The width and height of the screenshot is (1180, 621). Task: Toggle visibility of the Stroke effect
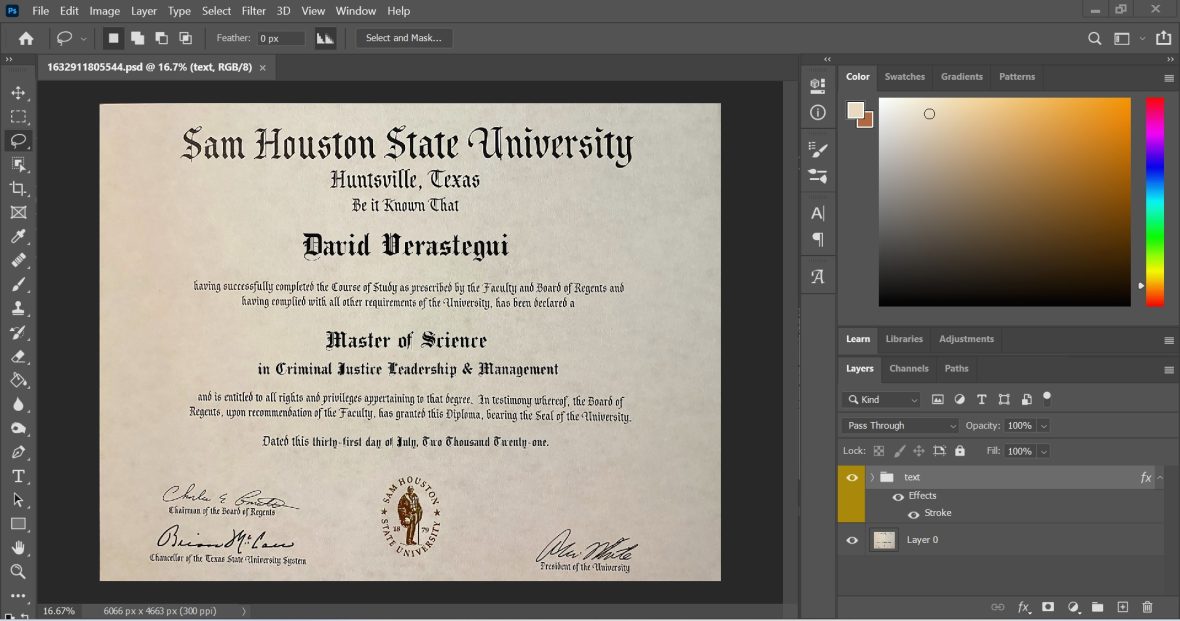[x=913, y=513]
